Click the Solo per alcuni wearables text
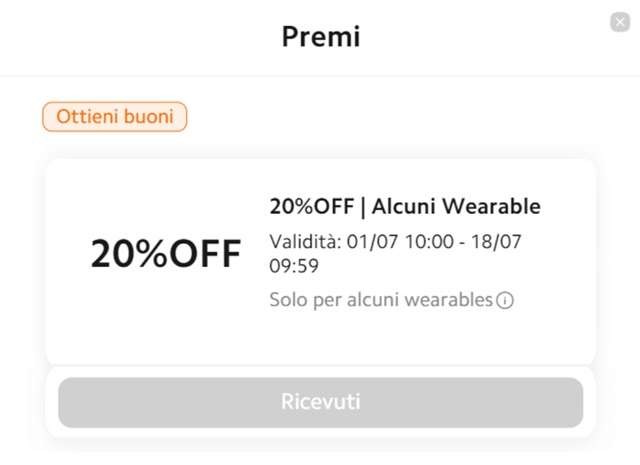Viewport: 640px width, 465px height. [x=381, y=300]
